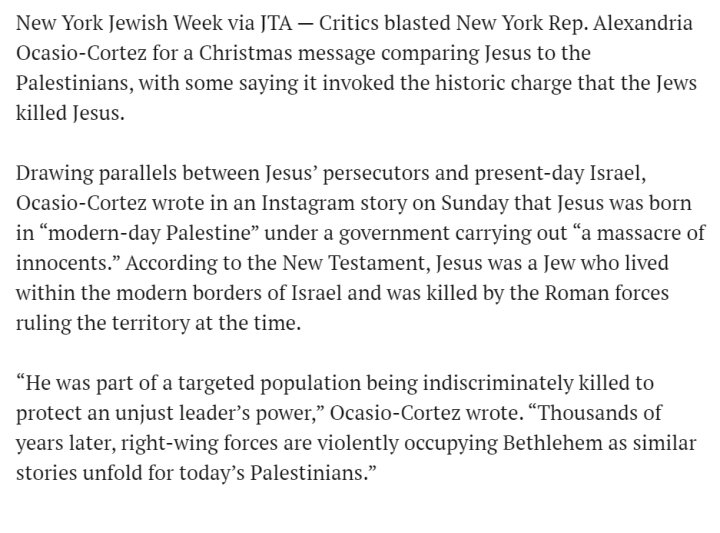720x533 pixels.
Task: Click the words "New York Jewish Week"
Action: [119, 23]
